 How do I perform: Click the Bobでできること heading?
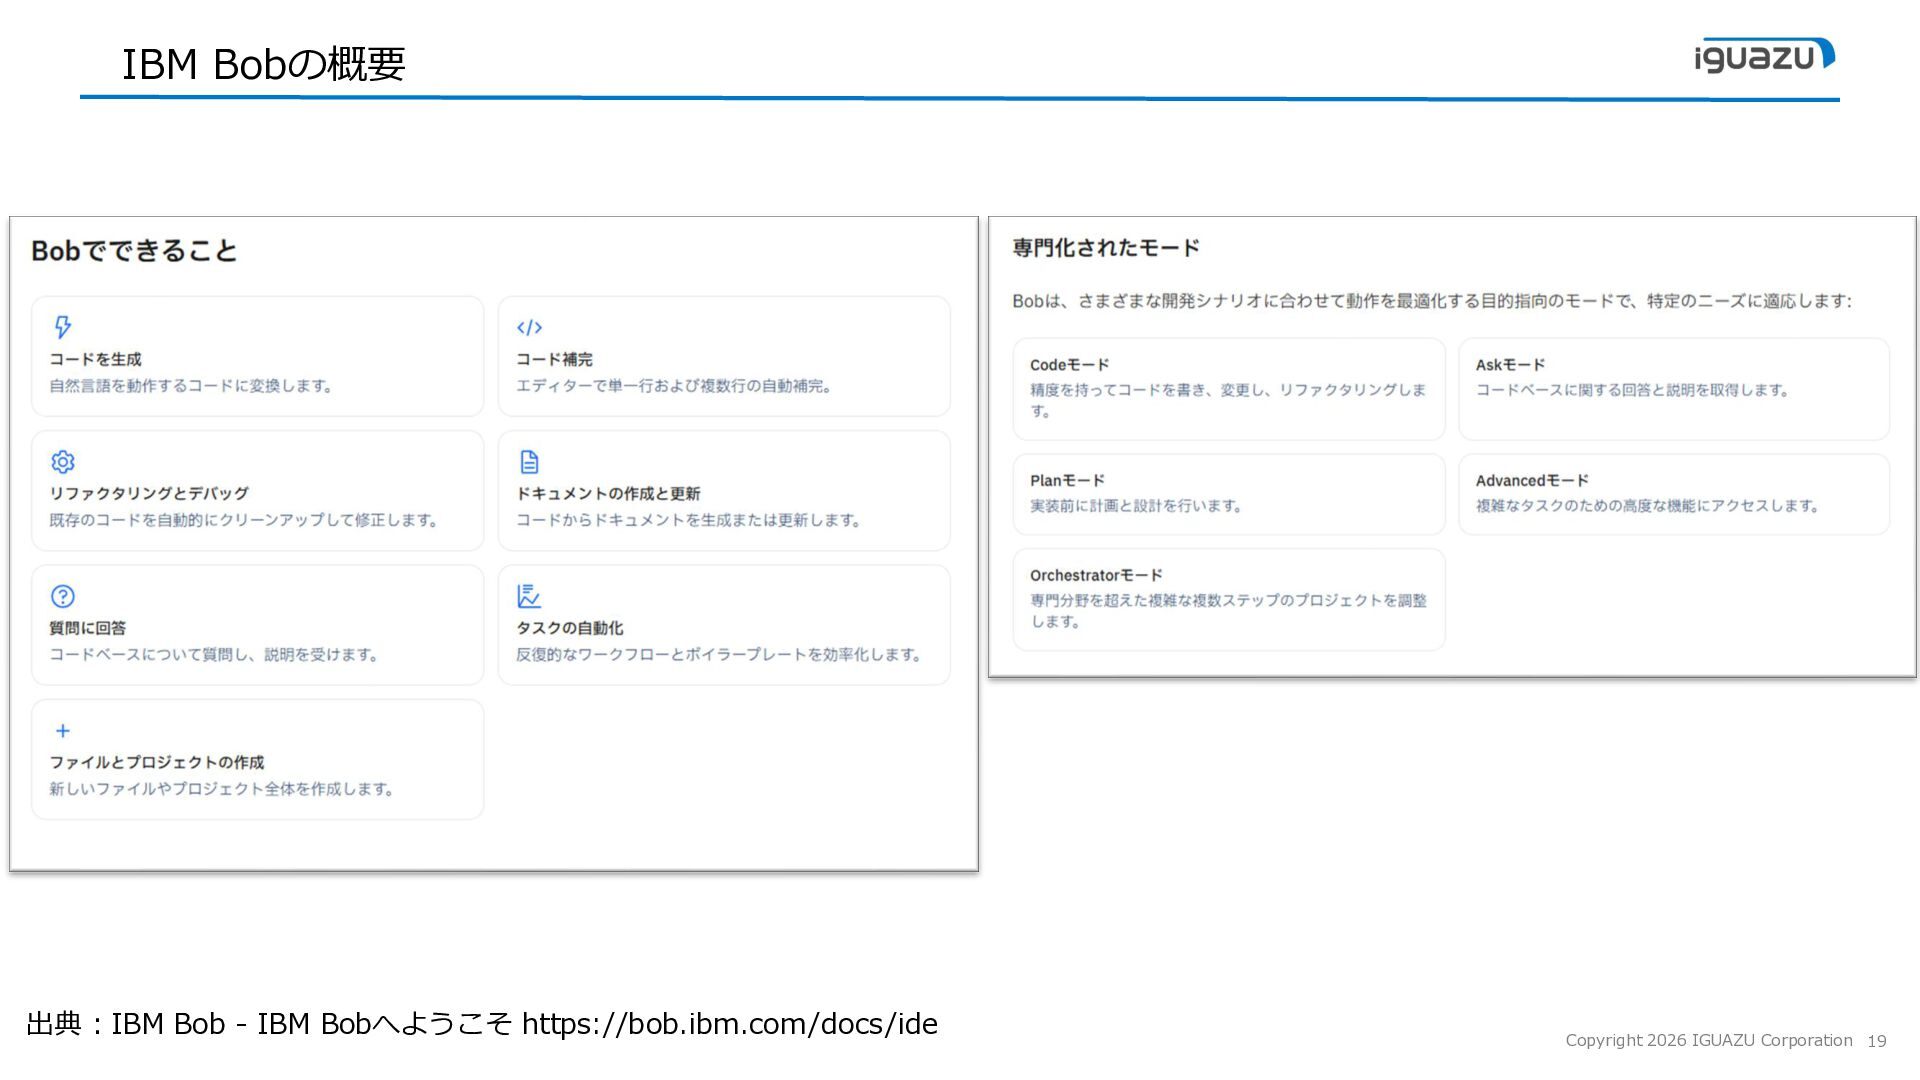[134, 250]
